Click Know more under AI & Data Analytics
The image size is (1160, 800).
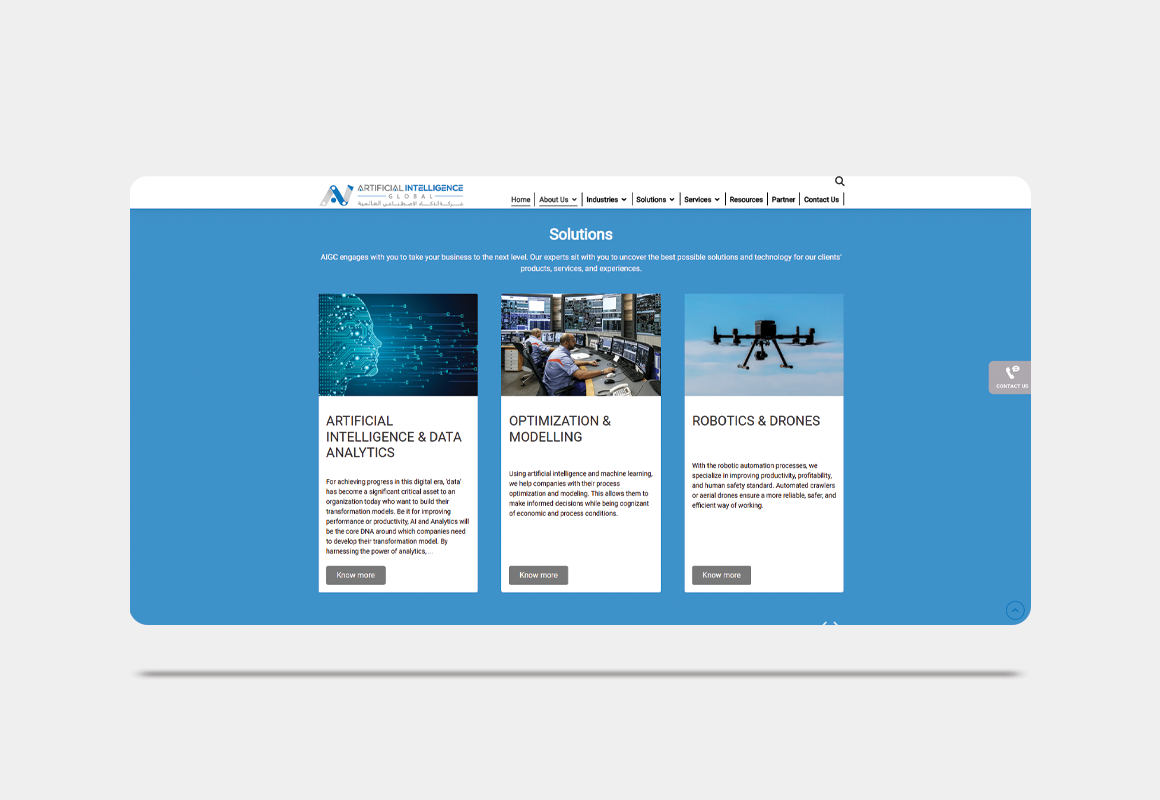[356, 575]
